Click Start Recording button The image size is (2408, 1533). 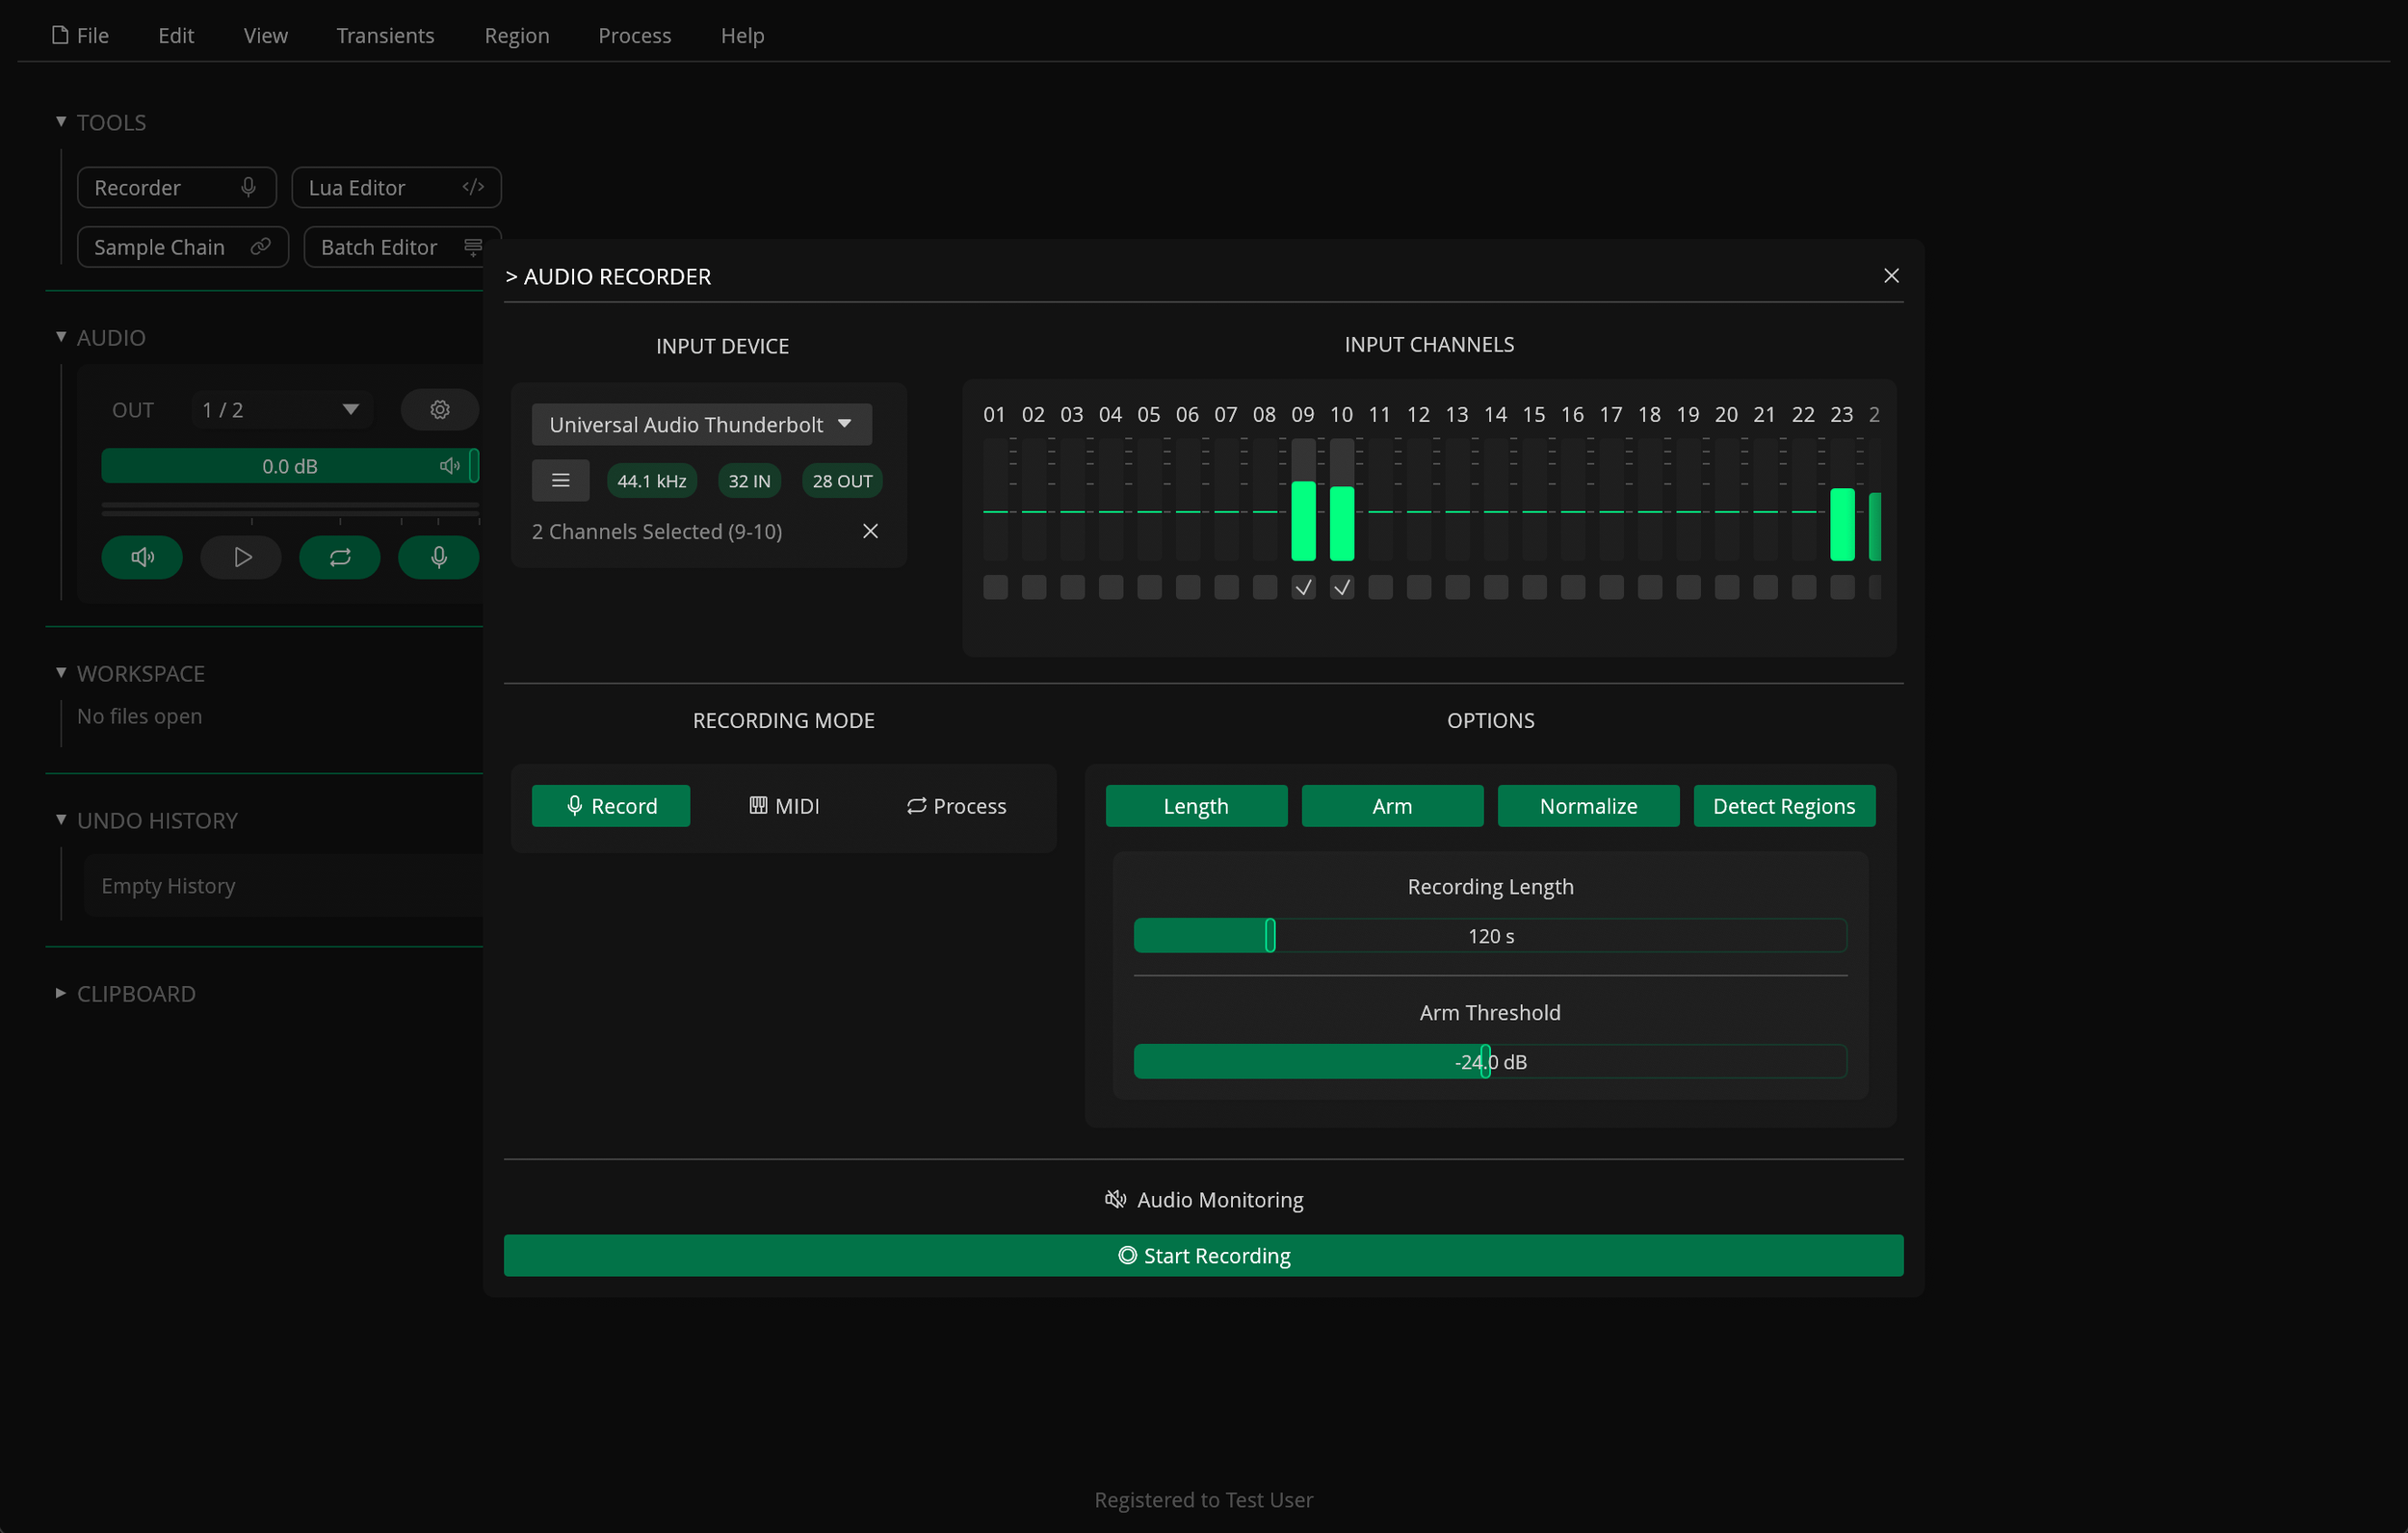[1203, 1255]
